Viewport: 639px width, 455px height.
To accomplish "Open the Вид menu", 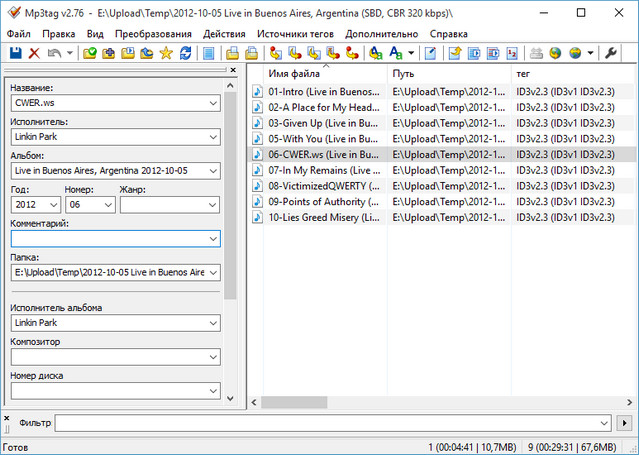I will click(x=95, y=34).
